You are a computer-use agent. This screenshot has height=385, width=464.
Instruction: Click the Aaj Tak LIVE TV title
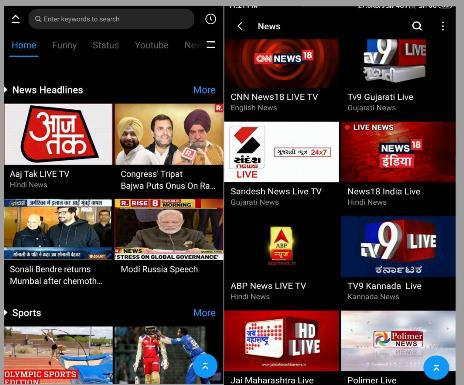pos(39,174)
